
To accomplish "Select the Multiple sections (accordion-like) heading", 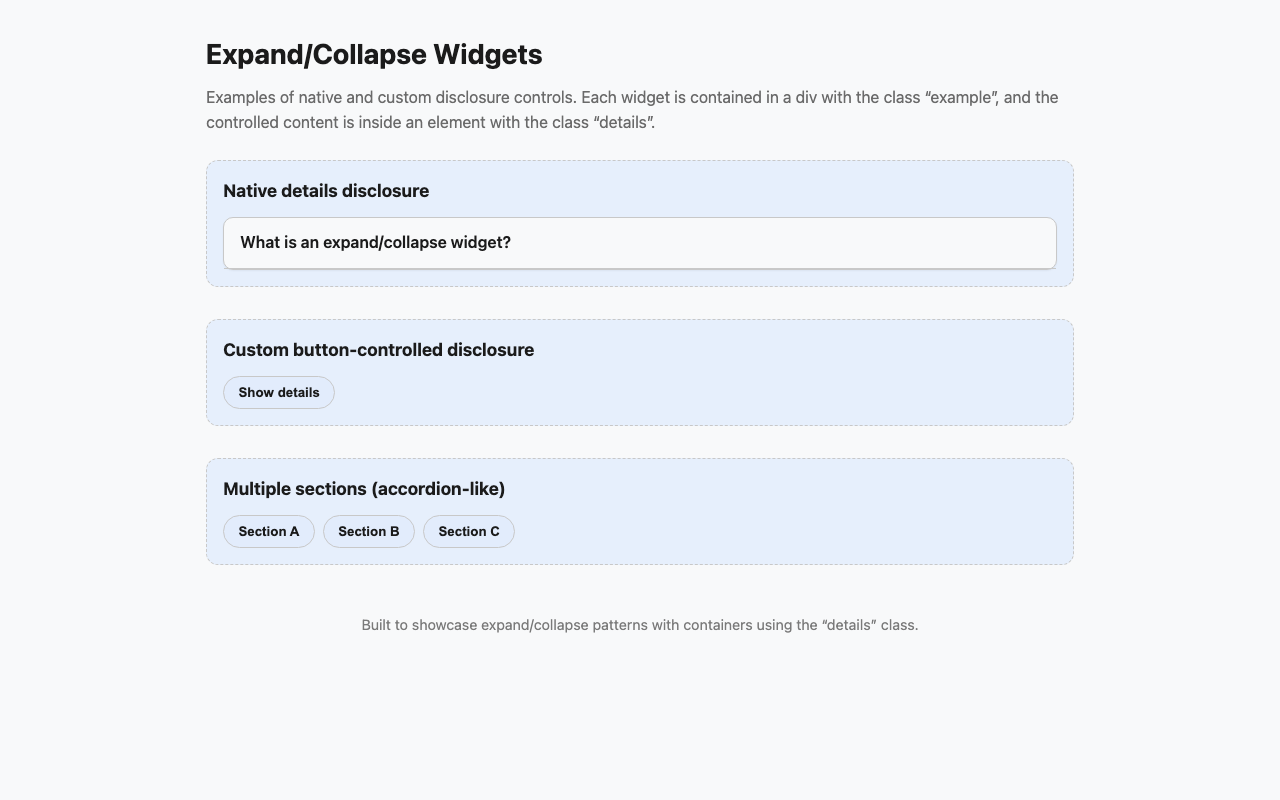I will coord(364,489).
